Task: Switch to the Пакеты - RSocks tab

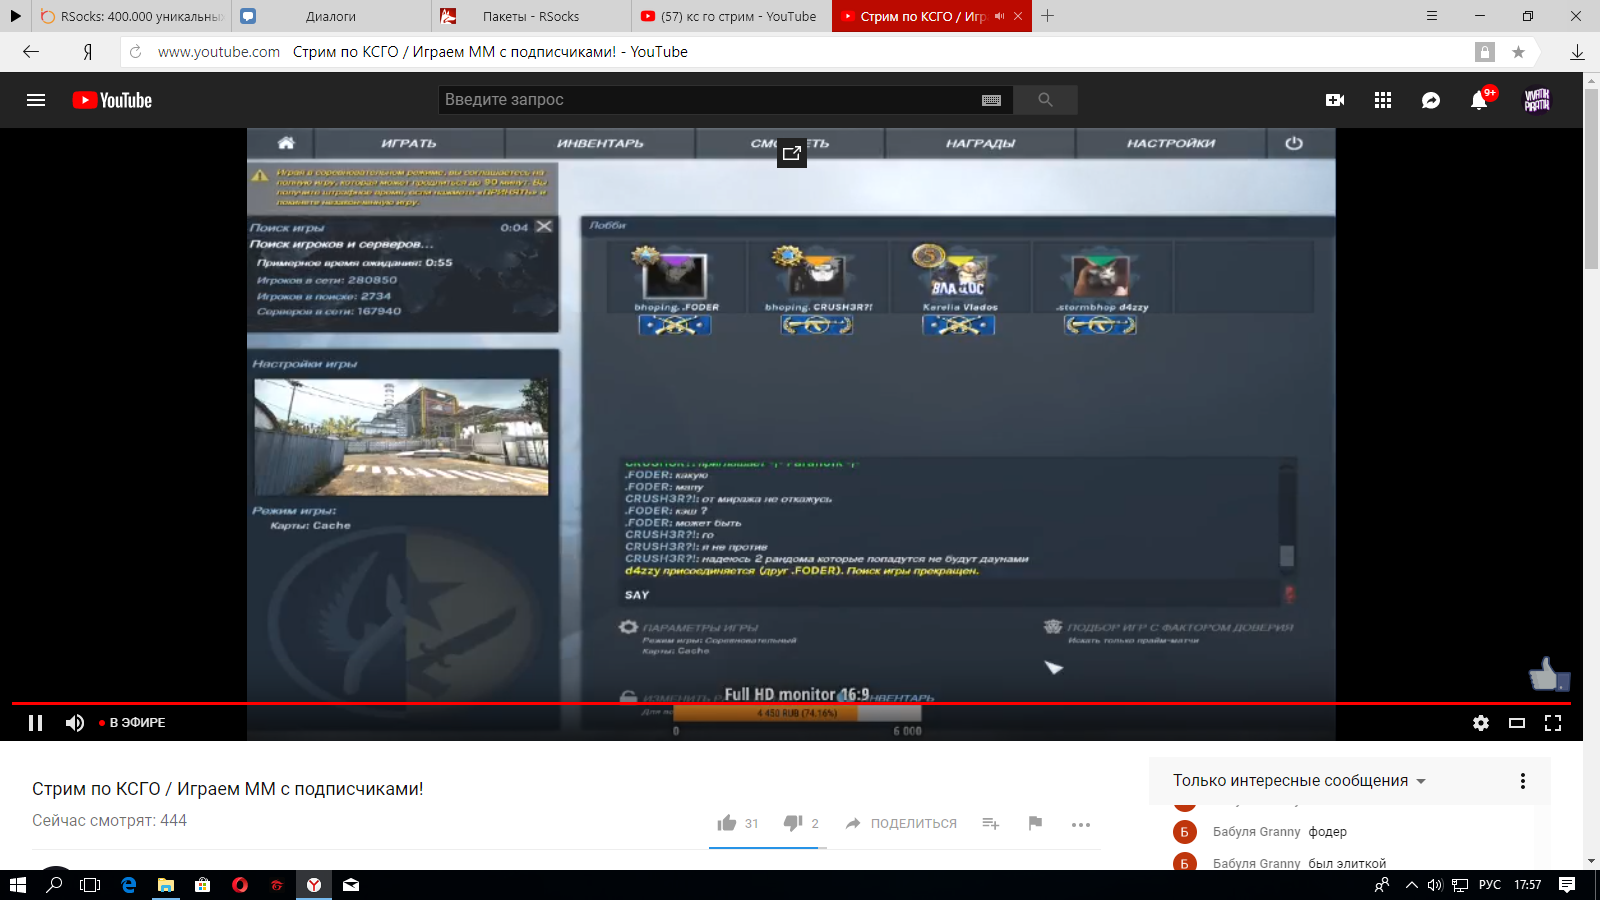Action: coord(530,16)
